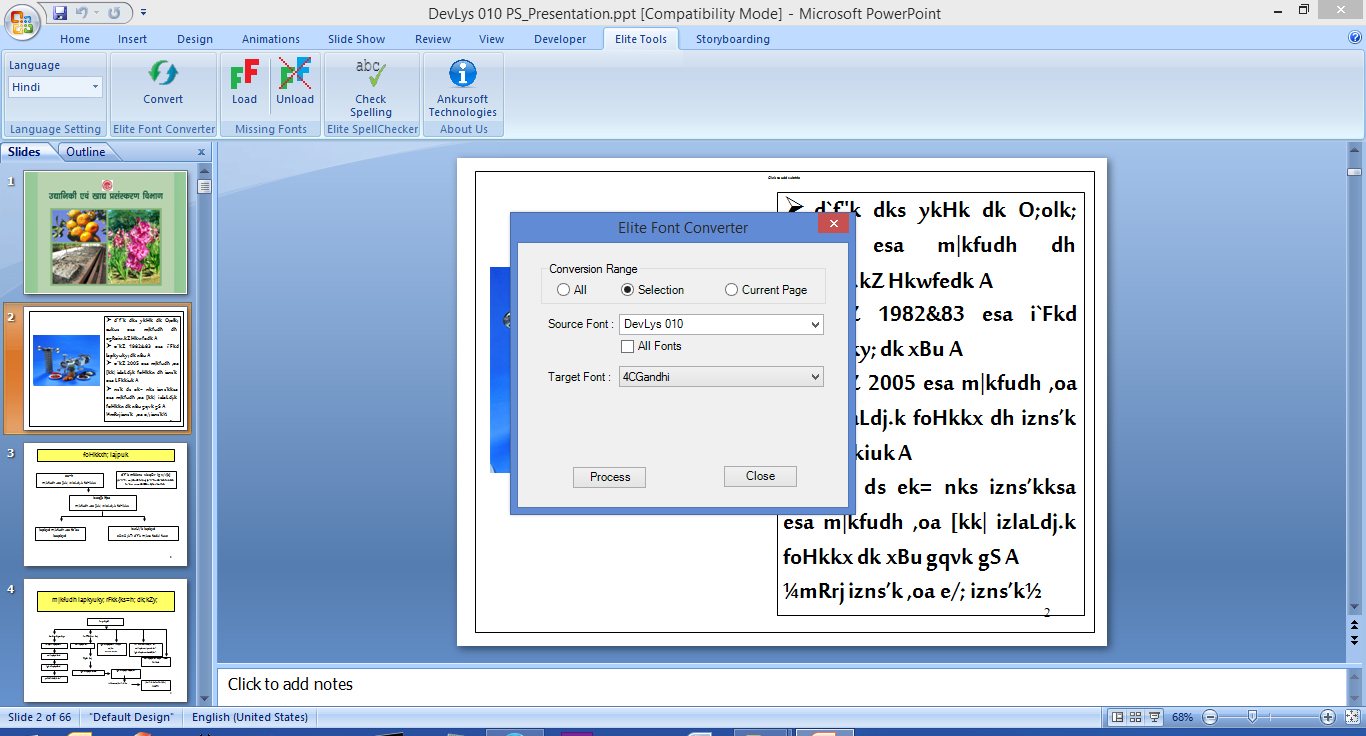
Task: Select slide 4 thumbnail
Action: [x=105, y=640]
